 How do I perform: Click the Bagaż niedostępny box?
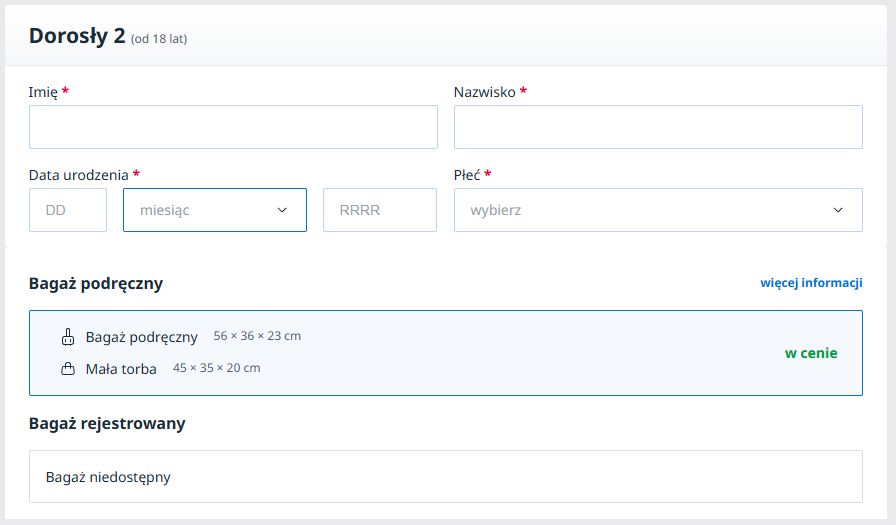(445, 477)
